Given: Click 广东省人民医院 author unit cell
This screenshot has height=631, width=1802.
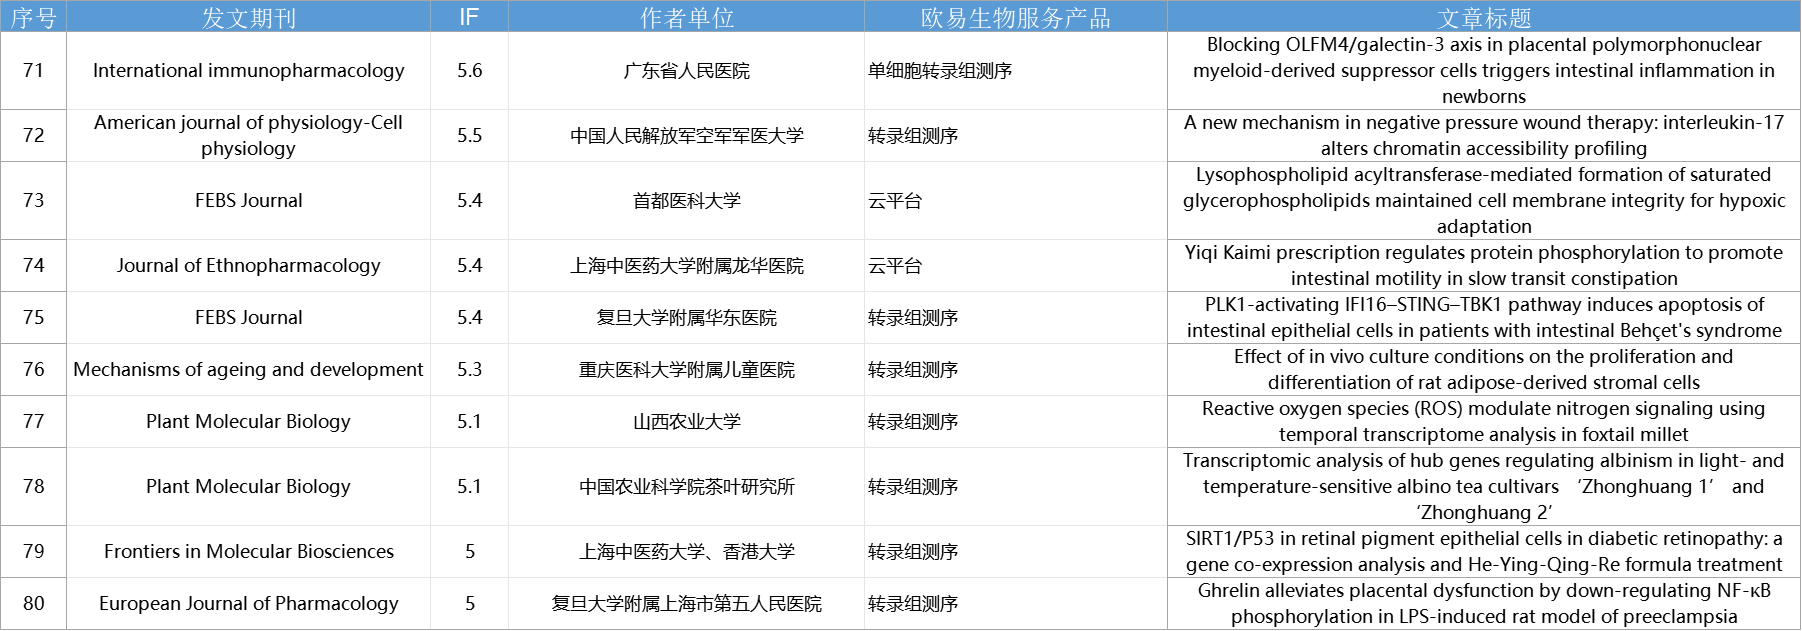Looking at the screenshot, I should click(686, 71).
